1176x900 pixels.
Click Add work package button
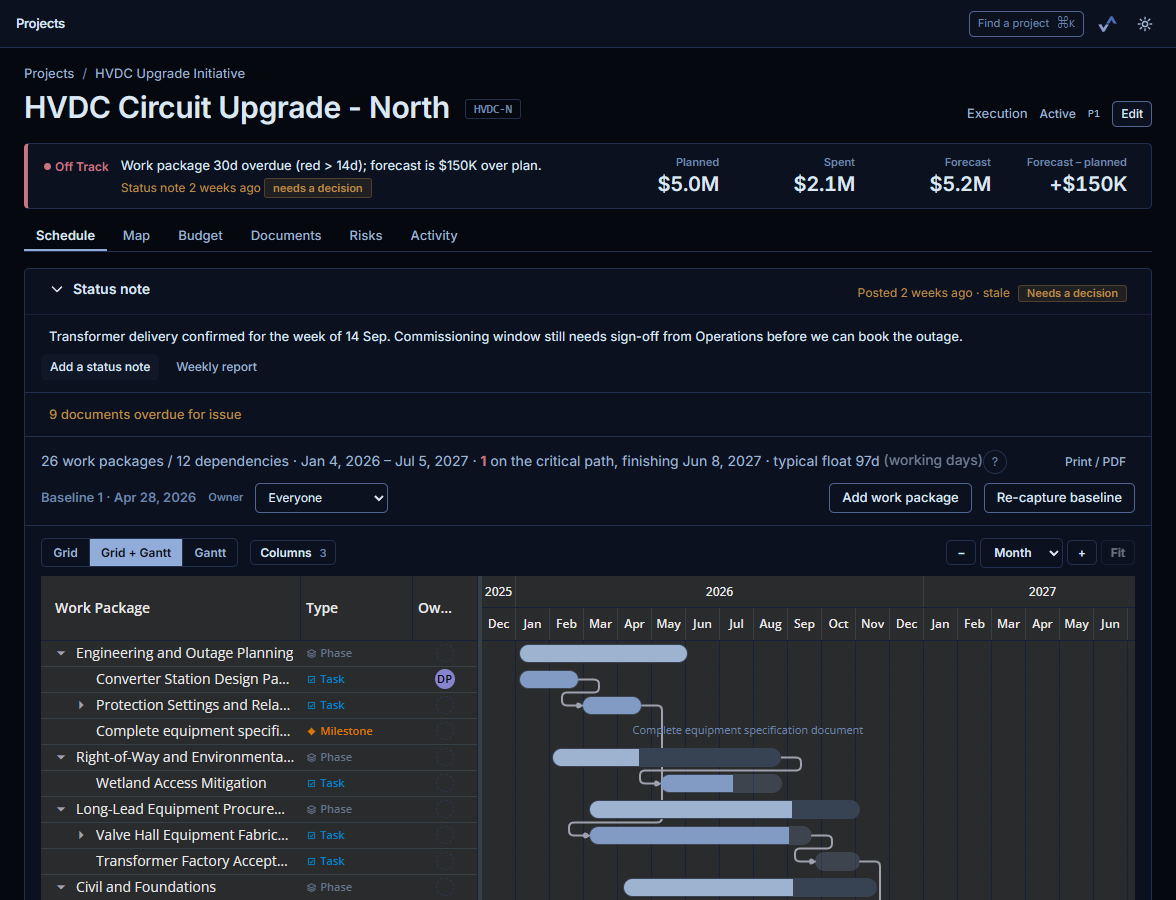(900, 498)
